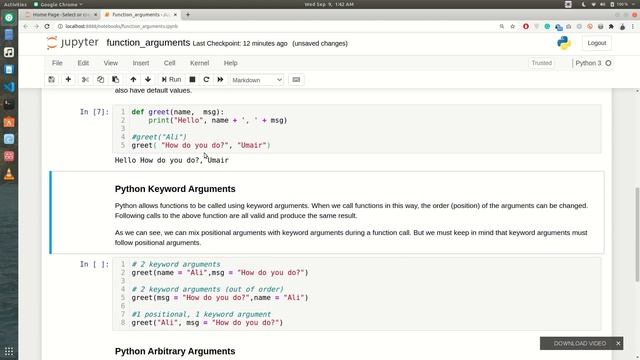This screenshot has height=360, width=640.
Task: Open the Help menu
Action: [x=231, y=63]
